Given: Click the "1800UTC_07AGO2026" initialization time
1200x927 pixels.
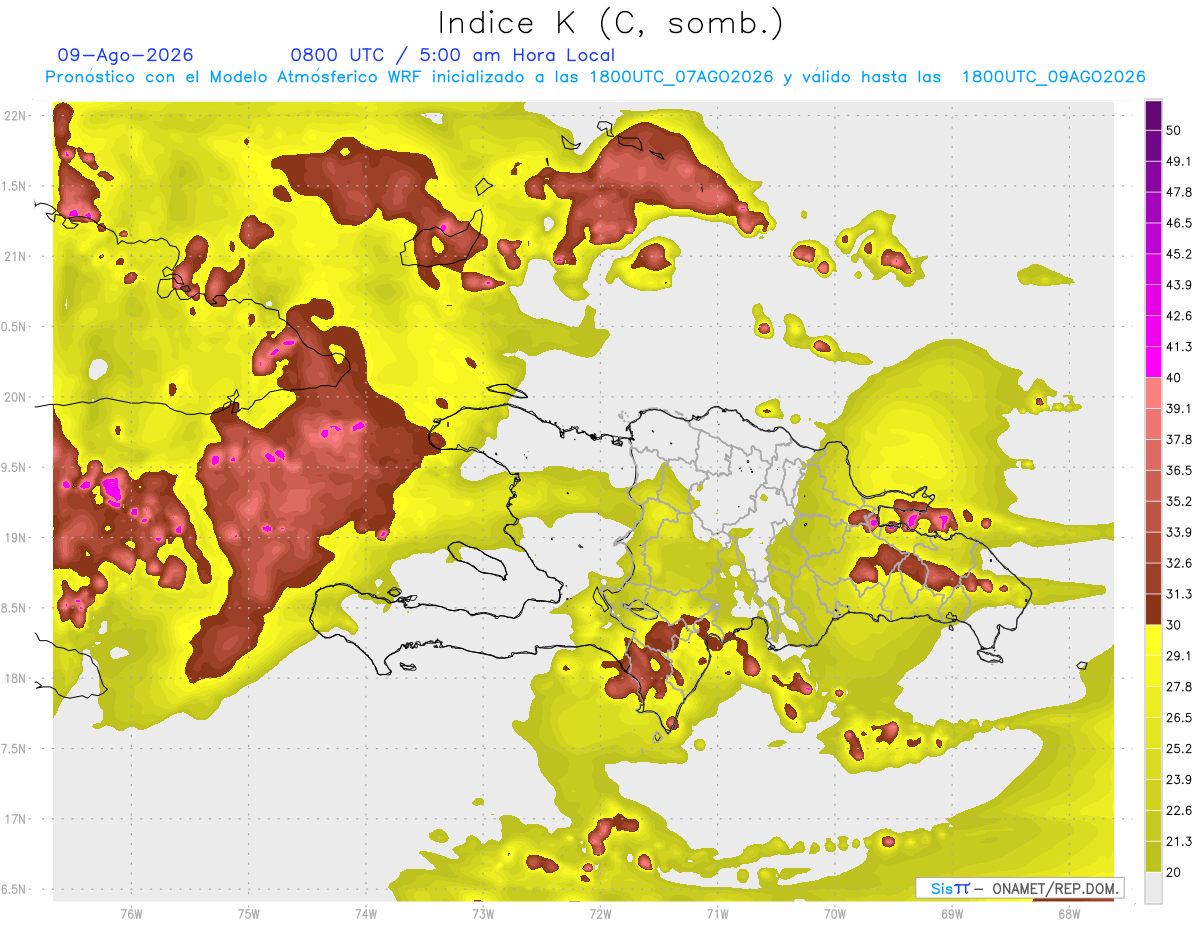Looking at the screenshot, I should coord(681,77).
